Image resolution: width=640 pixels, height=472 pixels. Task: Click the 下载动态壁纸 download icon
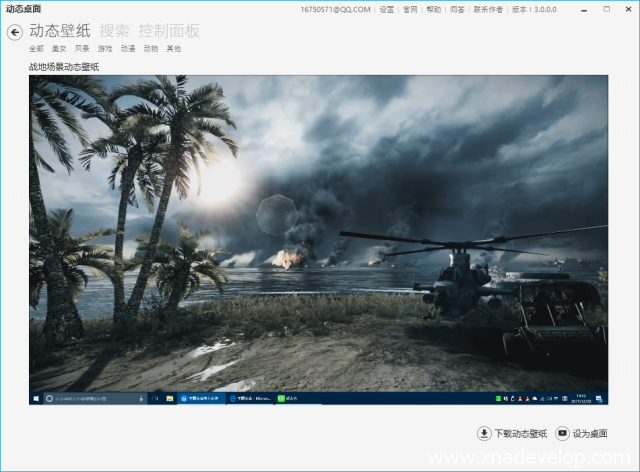point(484,434)
